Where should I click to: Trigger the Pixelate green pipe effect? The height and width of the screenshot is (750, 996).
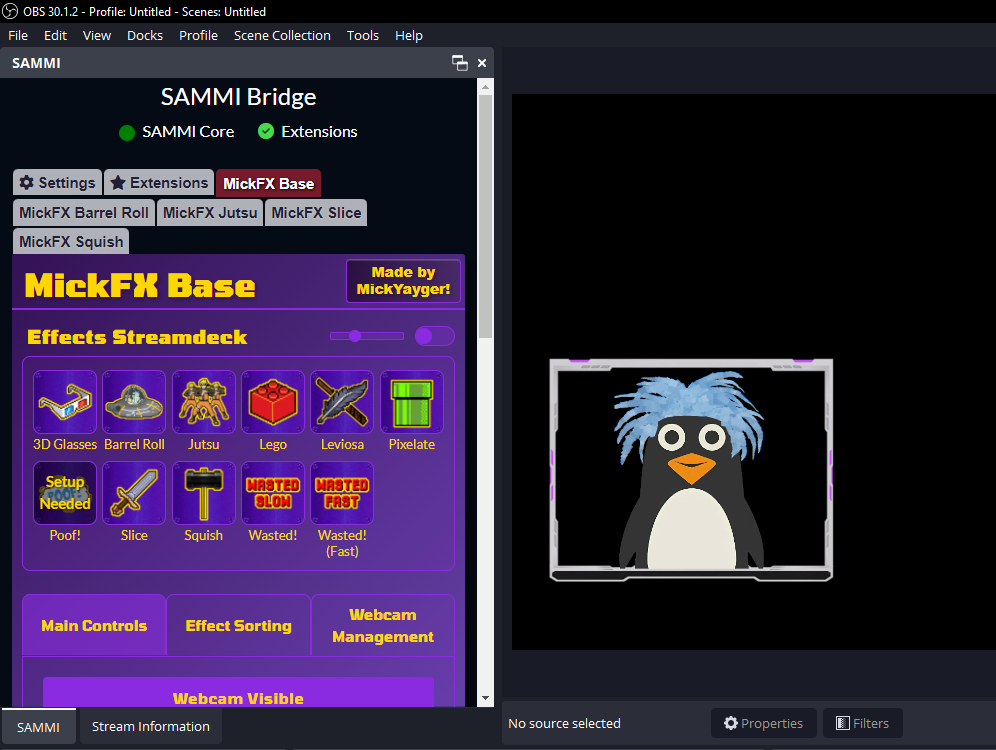pos(412,402)
